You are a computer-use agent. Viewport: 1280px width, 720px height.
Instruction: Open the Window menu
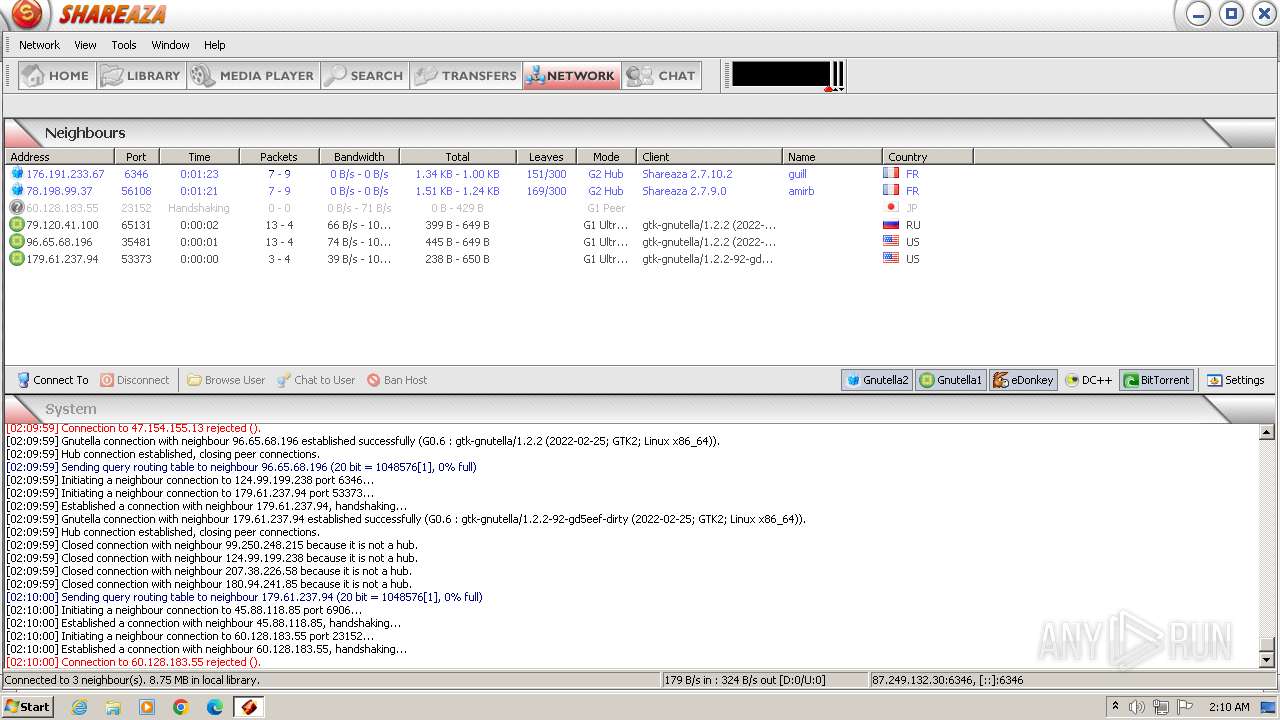pos(170,45)
